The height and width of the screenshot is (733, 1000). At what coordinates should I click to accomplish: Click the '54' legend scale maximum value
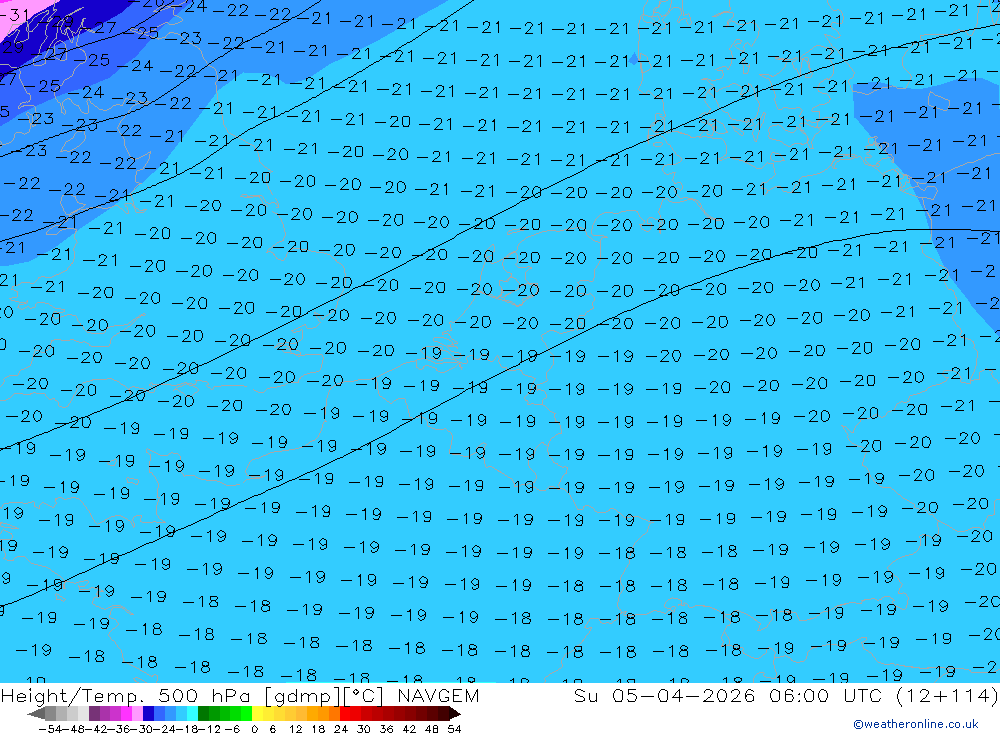coord(454,729)
